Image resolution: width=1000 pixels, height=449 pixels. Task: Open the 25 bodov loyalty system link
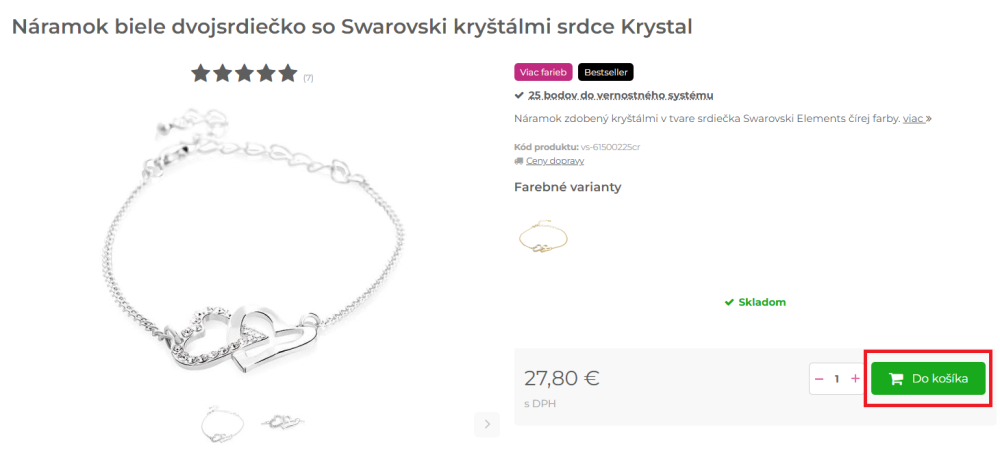coord(621,96)
